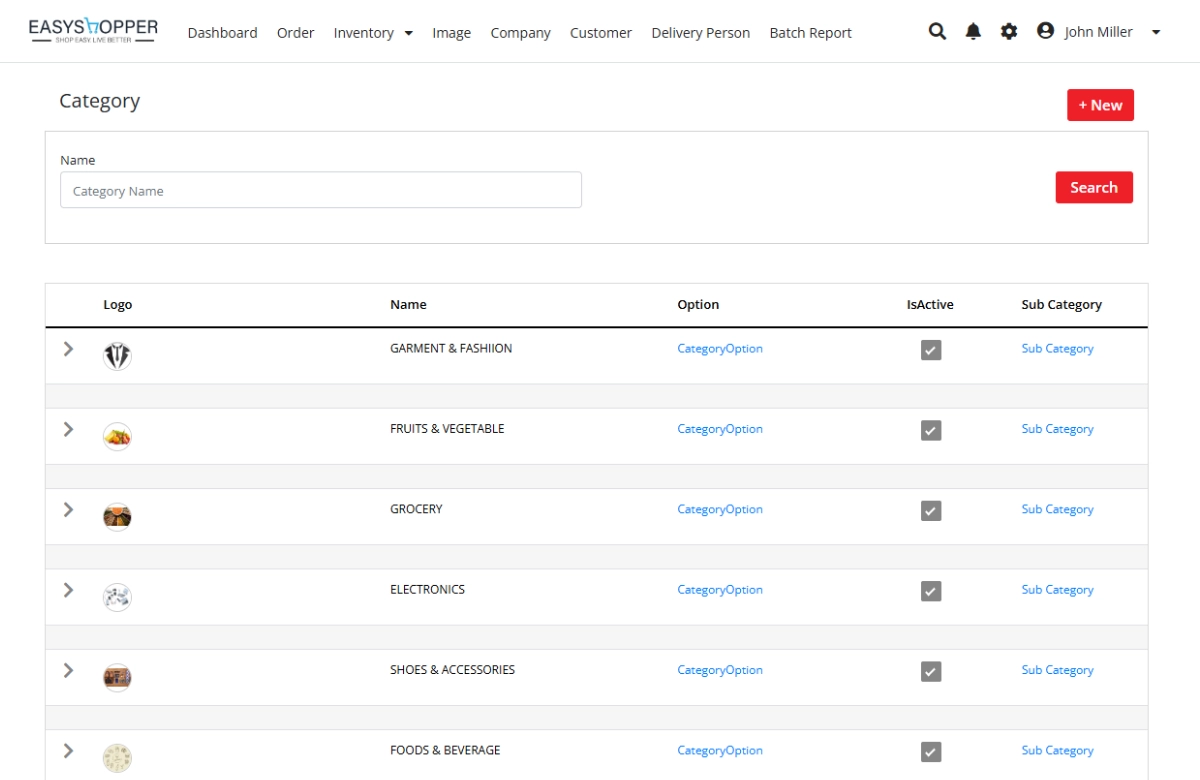The image size is (1200, 780).
Task: Expand the Electronics row chevron
Action: point(68,590)
